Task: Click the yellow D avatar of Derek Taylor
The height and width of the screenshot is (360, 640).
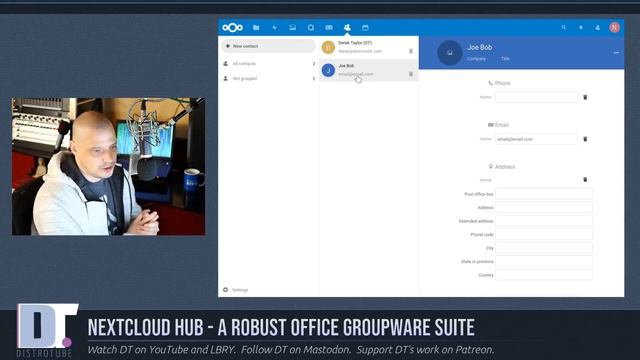Action: 328,47
